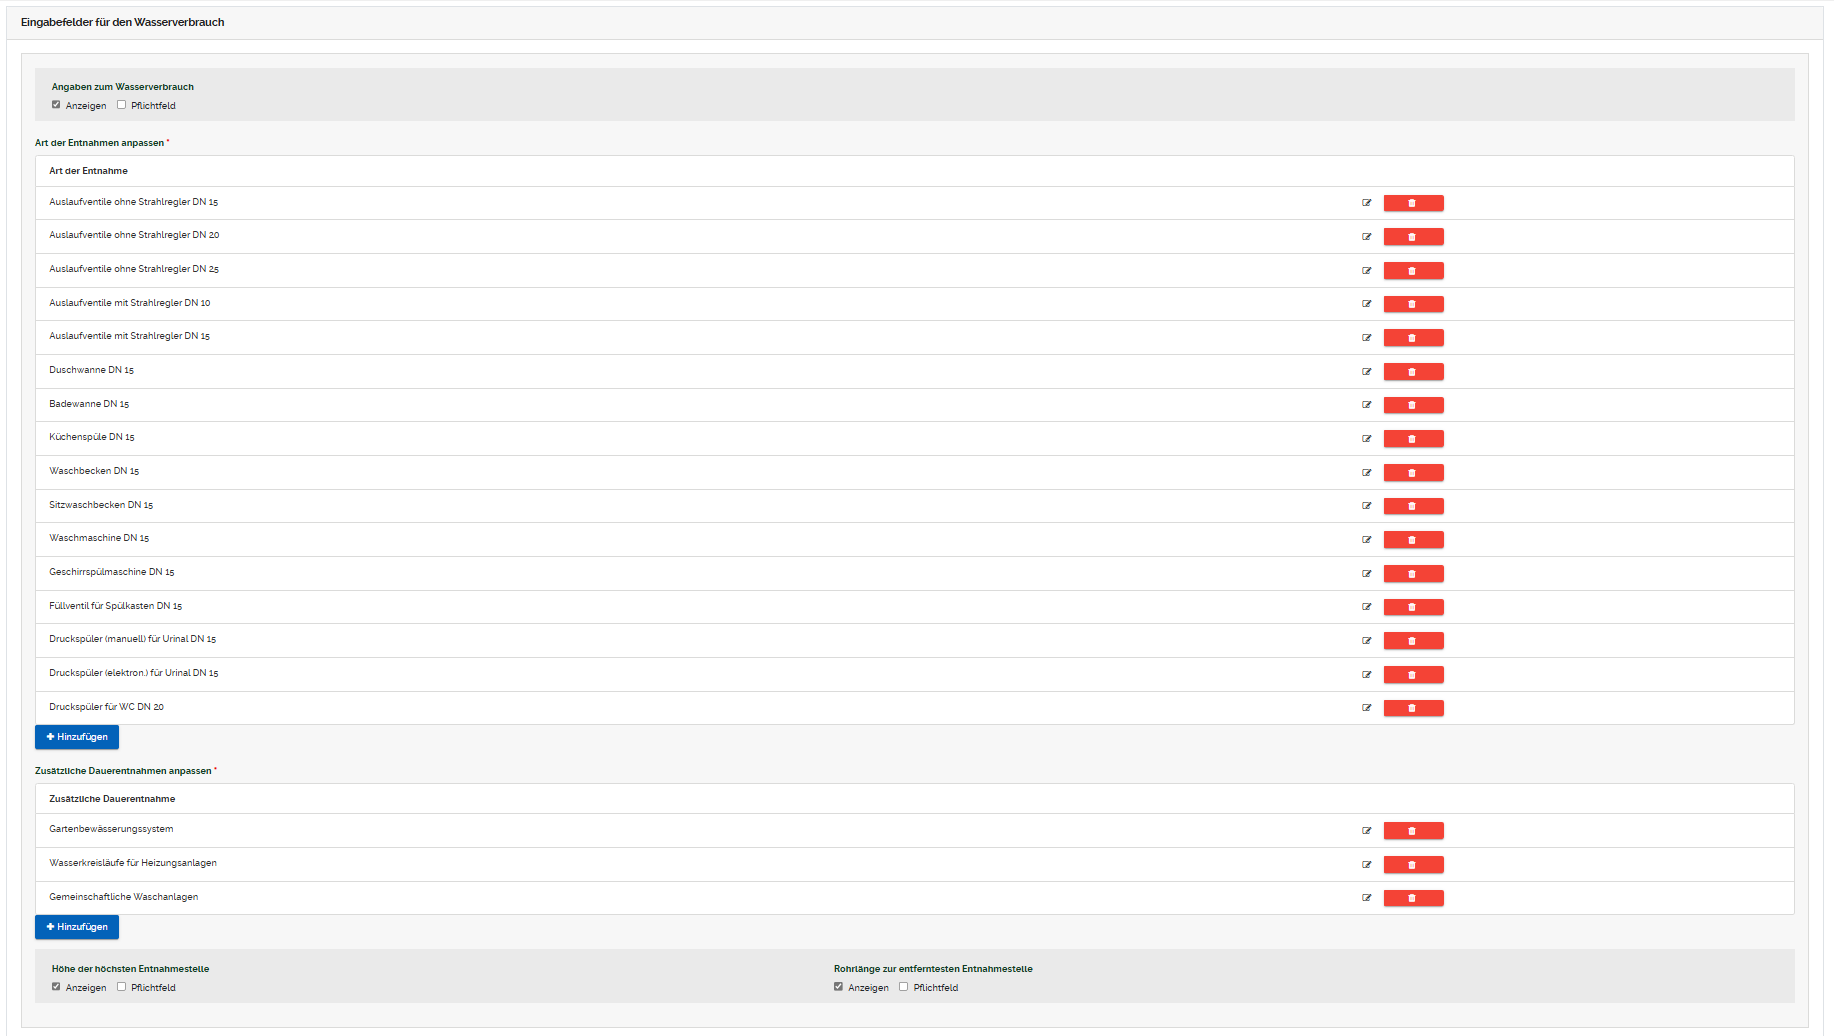This screenshot has width=1834, height=1036.
Task: Edit Waschbecken DN 15 entry
Action: pos(1366,473)
